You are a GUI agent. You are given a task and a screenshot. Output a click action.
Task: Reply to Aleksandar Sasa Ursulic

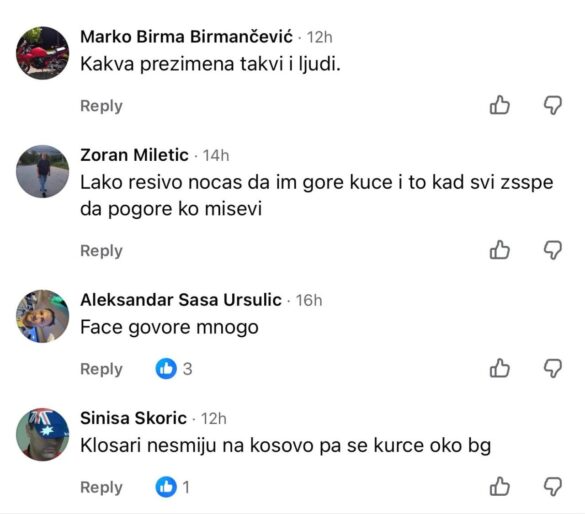[x=101, y=369]
